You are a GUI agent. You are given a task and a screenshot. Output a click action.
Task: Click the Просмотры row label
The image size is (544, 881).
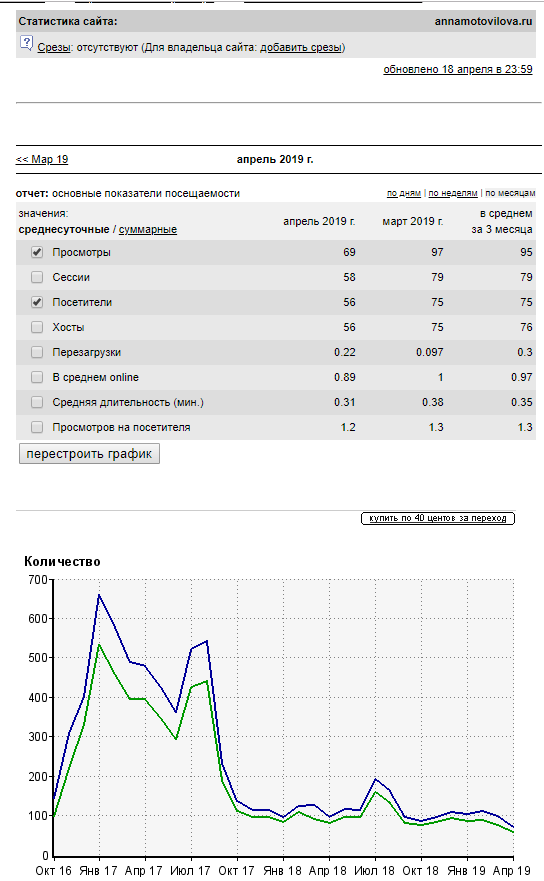[x=81, y=252]
